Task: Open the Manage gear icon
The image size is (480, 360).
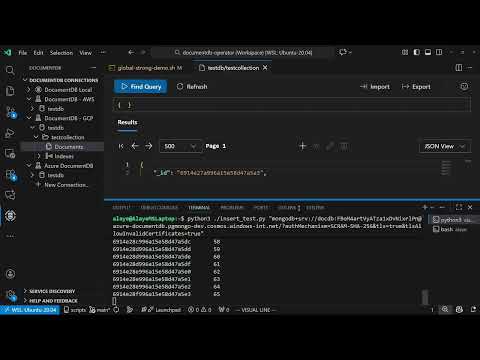Action: click(10, 295)
